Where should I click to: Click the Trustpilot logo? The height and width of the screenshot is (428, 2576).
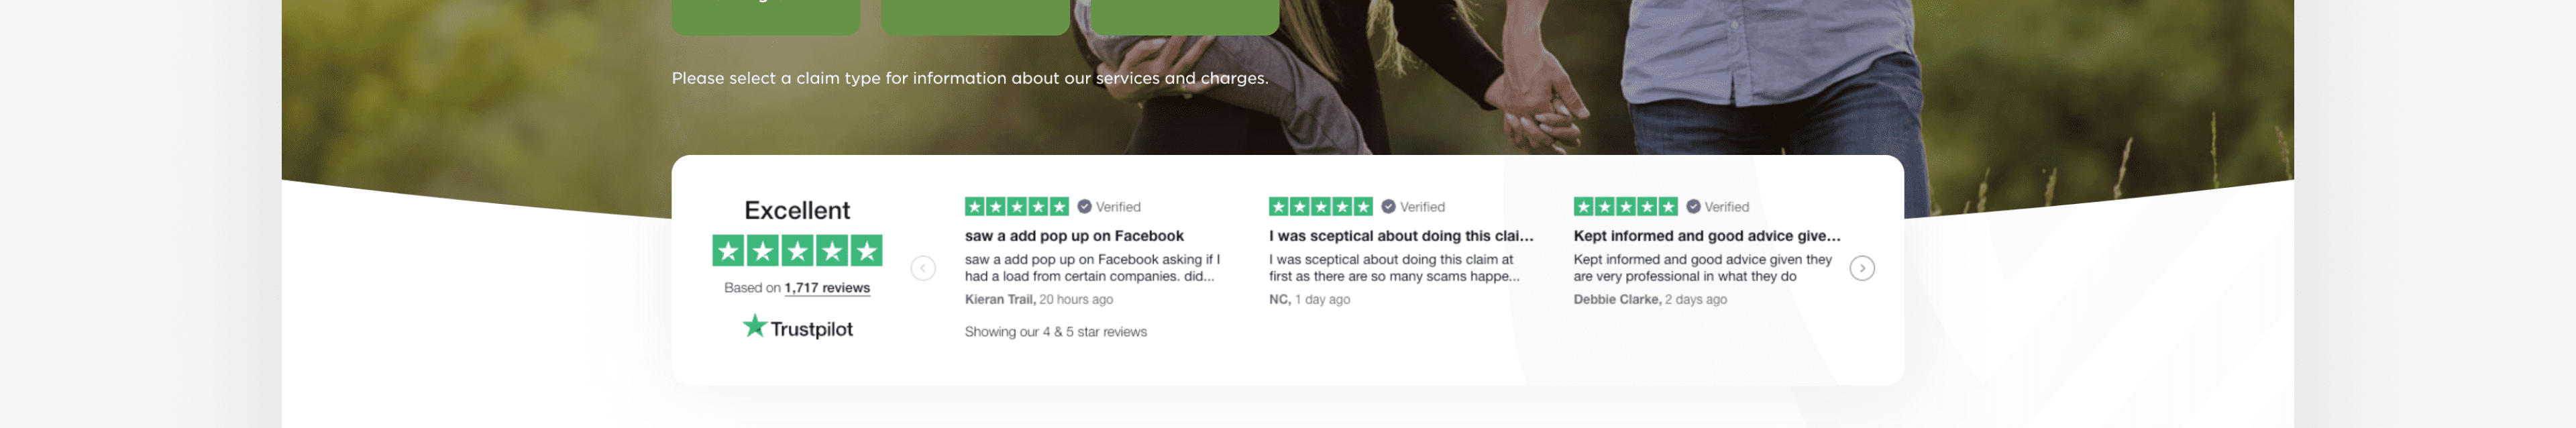[x=797, y=328]
